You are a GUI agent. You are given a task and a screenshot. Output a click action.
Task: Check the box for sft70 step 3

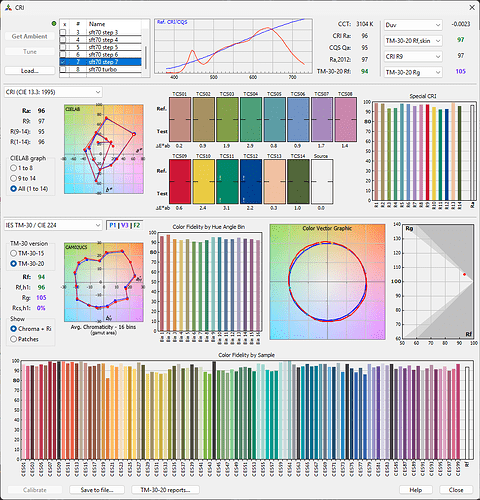63,32
